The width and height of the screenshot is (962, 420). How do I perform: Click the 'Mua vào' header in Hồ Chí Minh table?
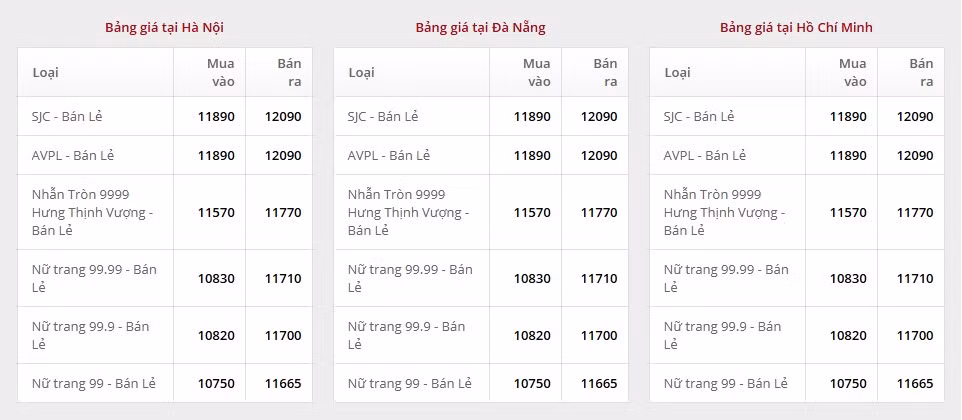pyautogui.click(x=853, y=72)
